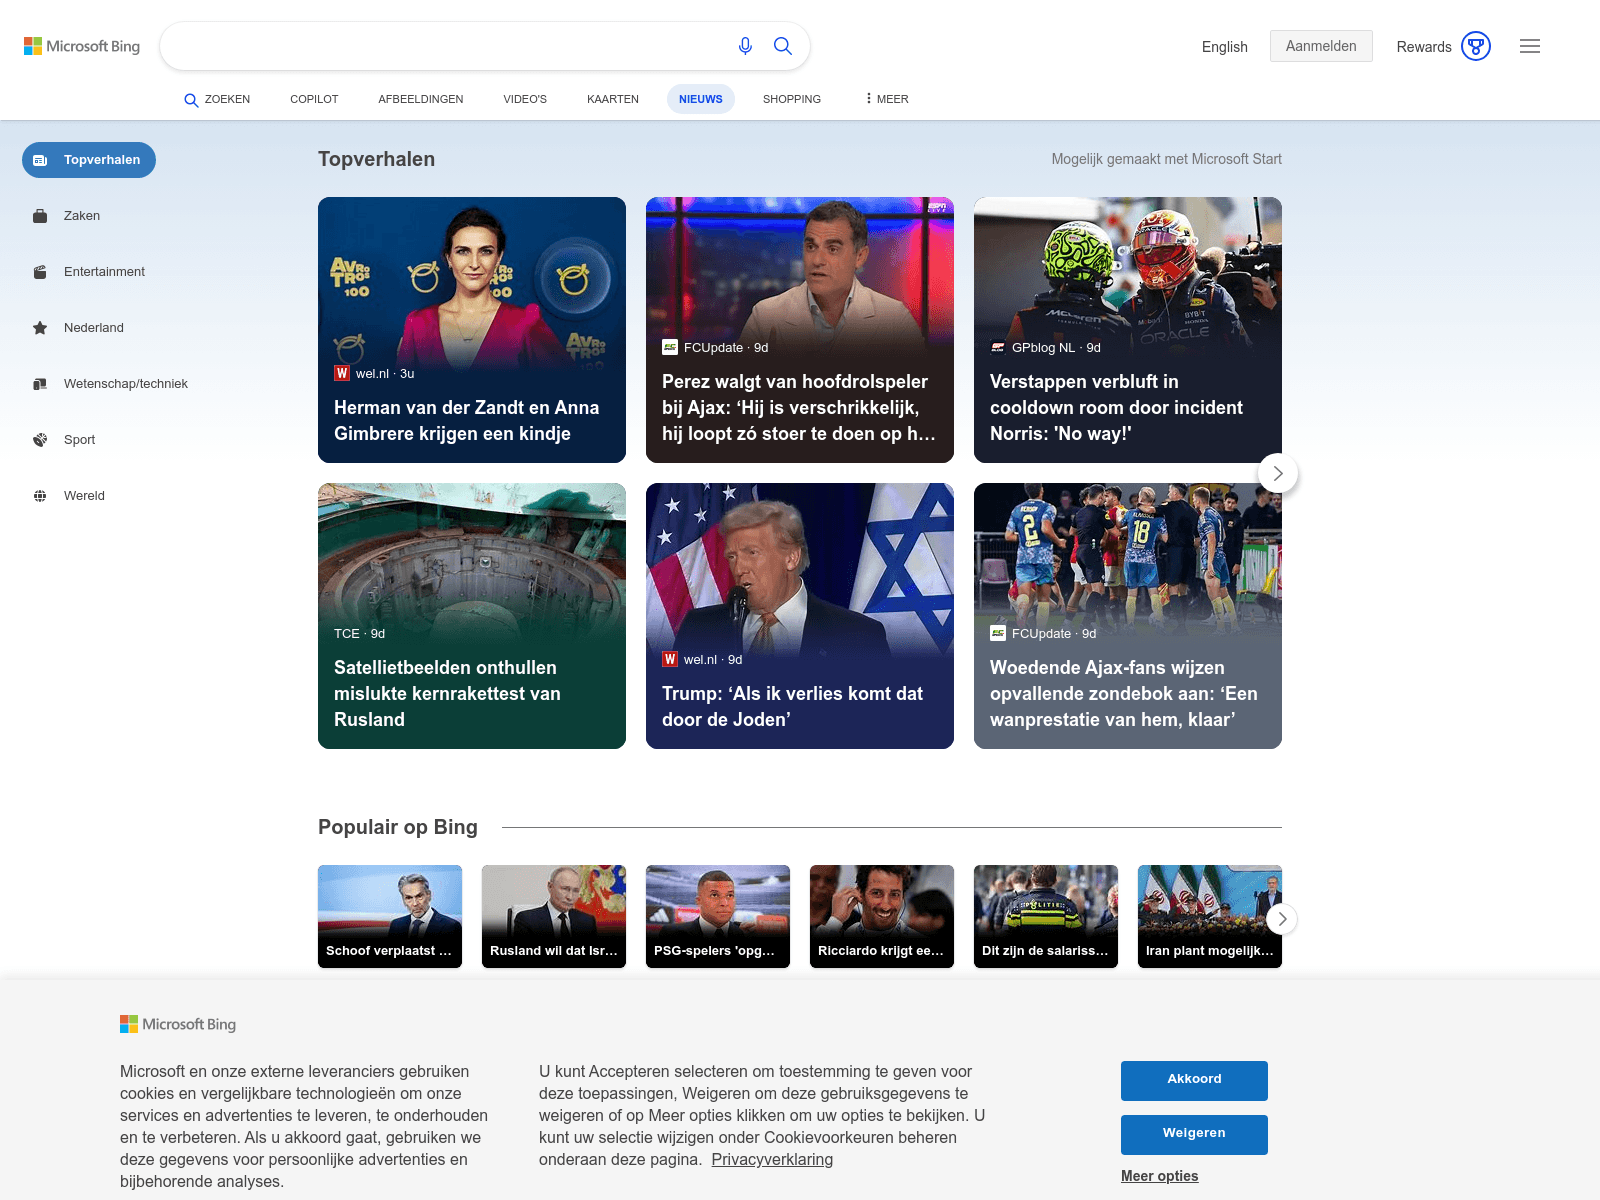Click the Wereld globe icon
Image resolution: width=1600 pixels, height=1200 pixels.
click(x=40, y=496)
